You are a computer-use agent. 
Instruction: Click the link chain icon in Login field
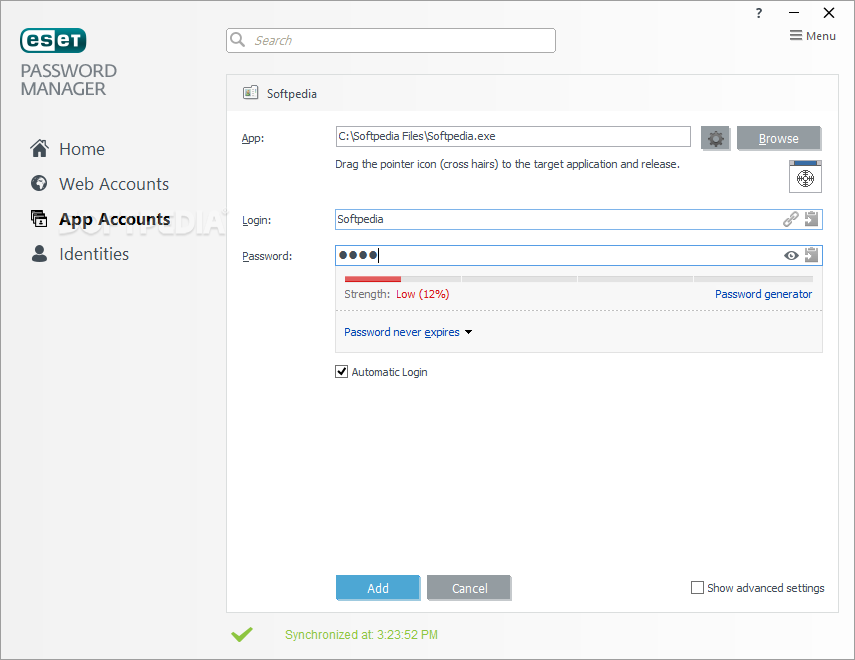(791, 219)
